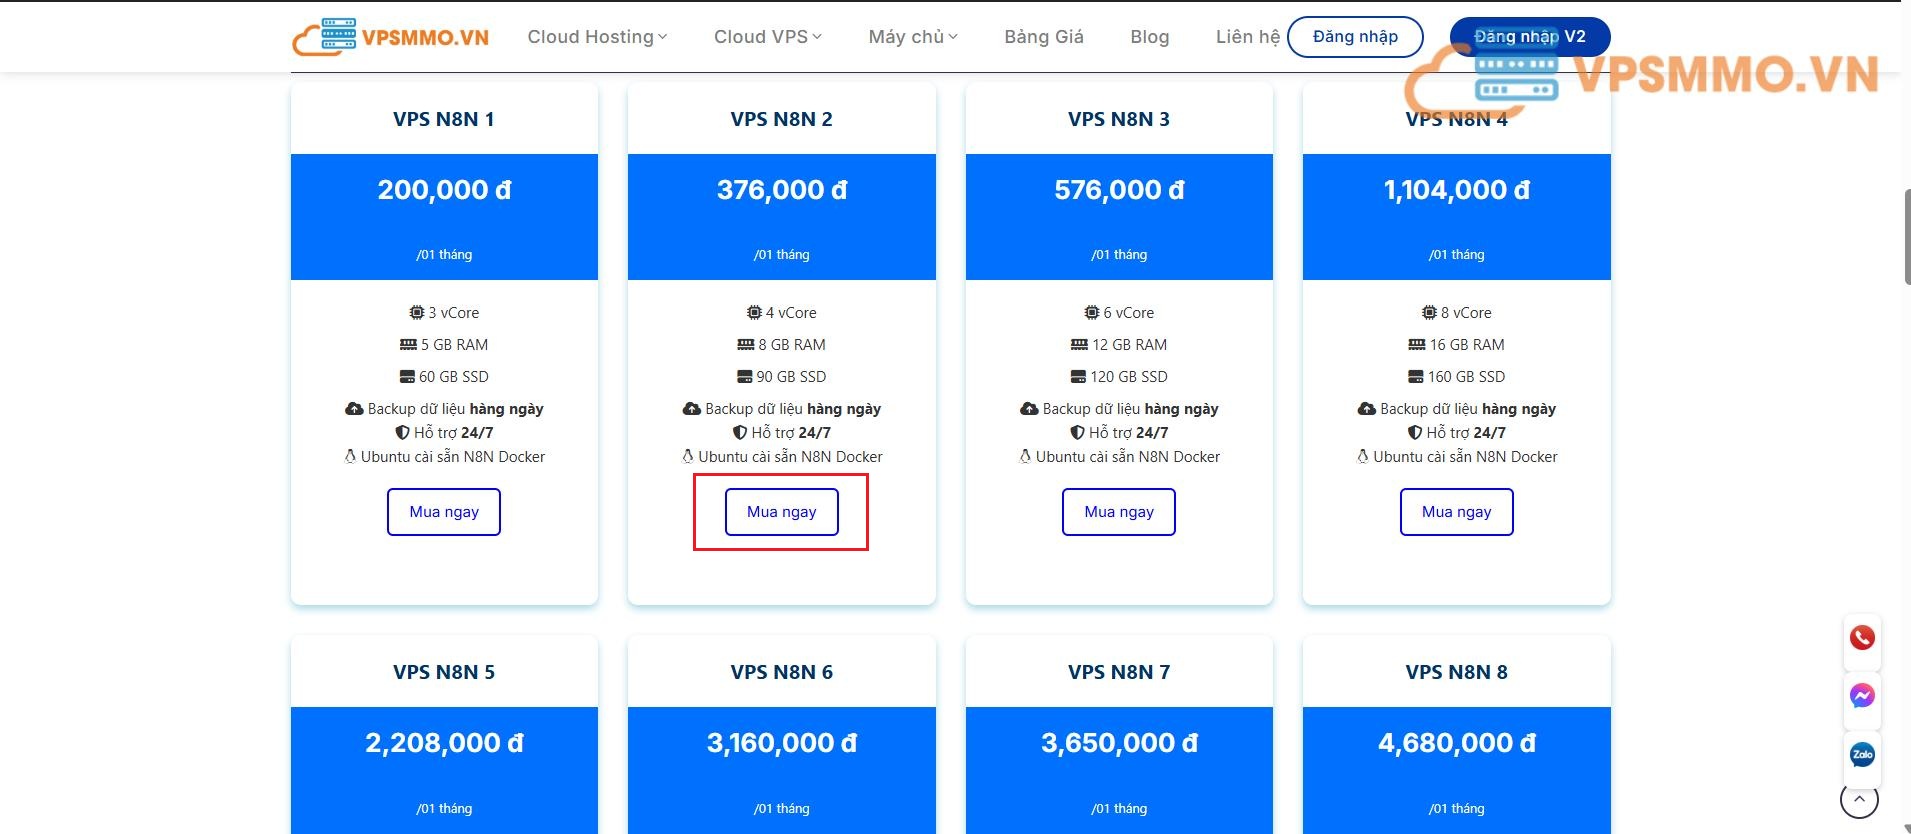Click the SSD icon in VPS N8N 4
1911x834 pixels.
(1416, 377)
